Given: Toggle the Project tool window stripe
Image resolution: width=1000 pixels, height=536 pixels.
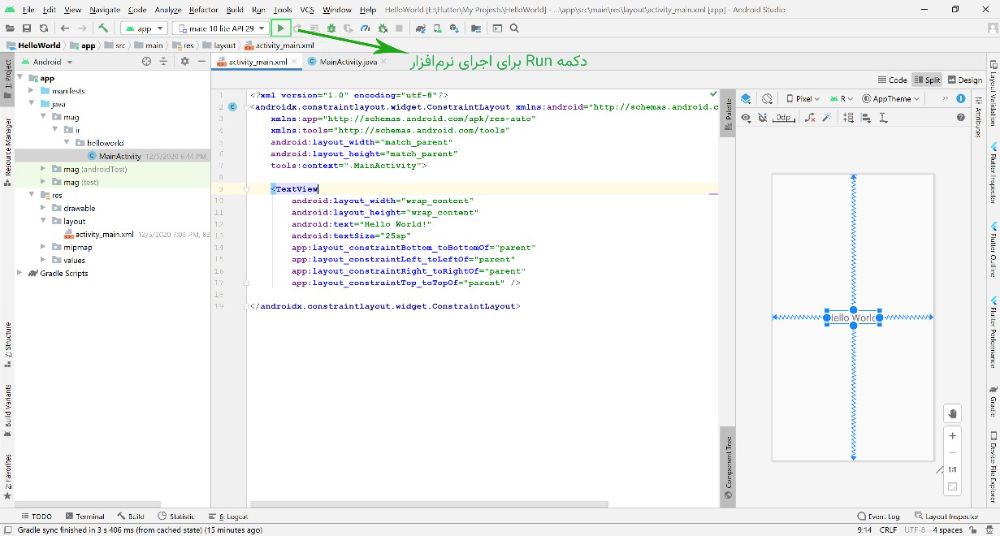Looking at the screenshot, I should (7, 79).
